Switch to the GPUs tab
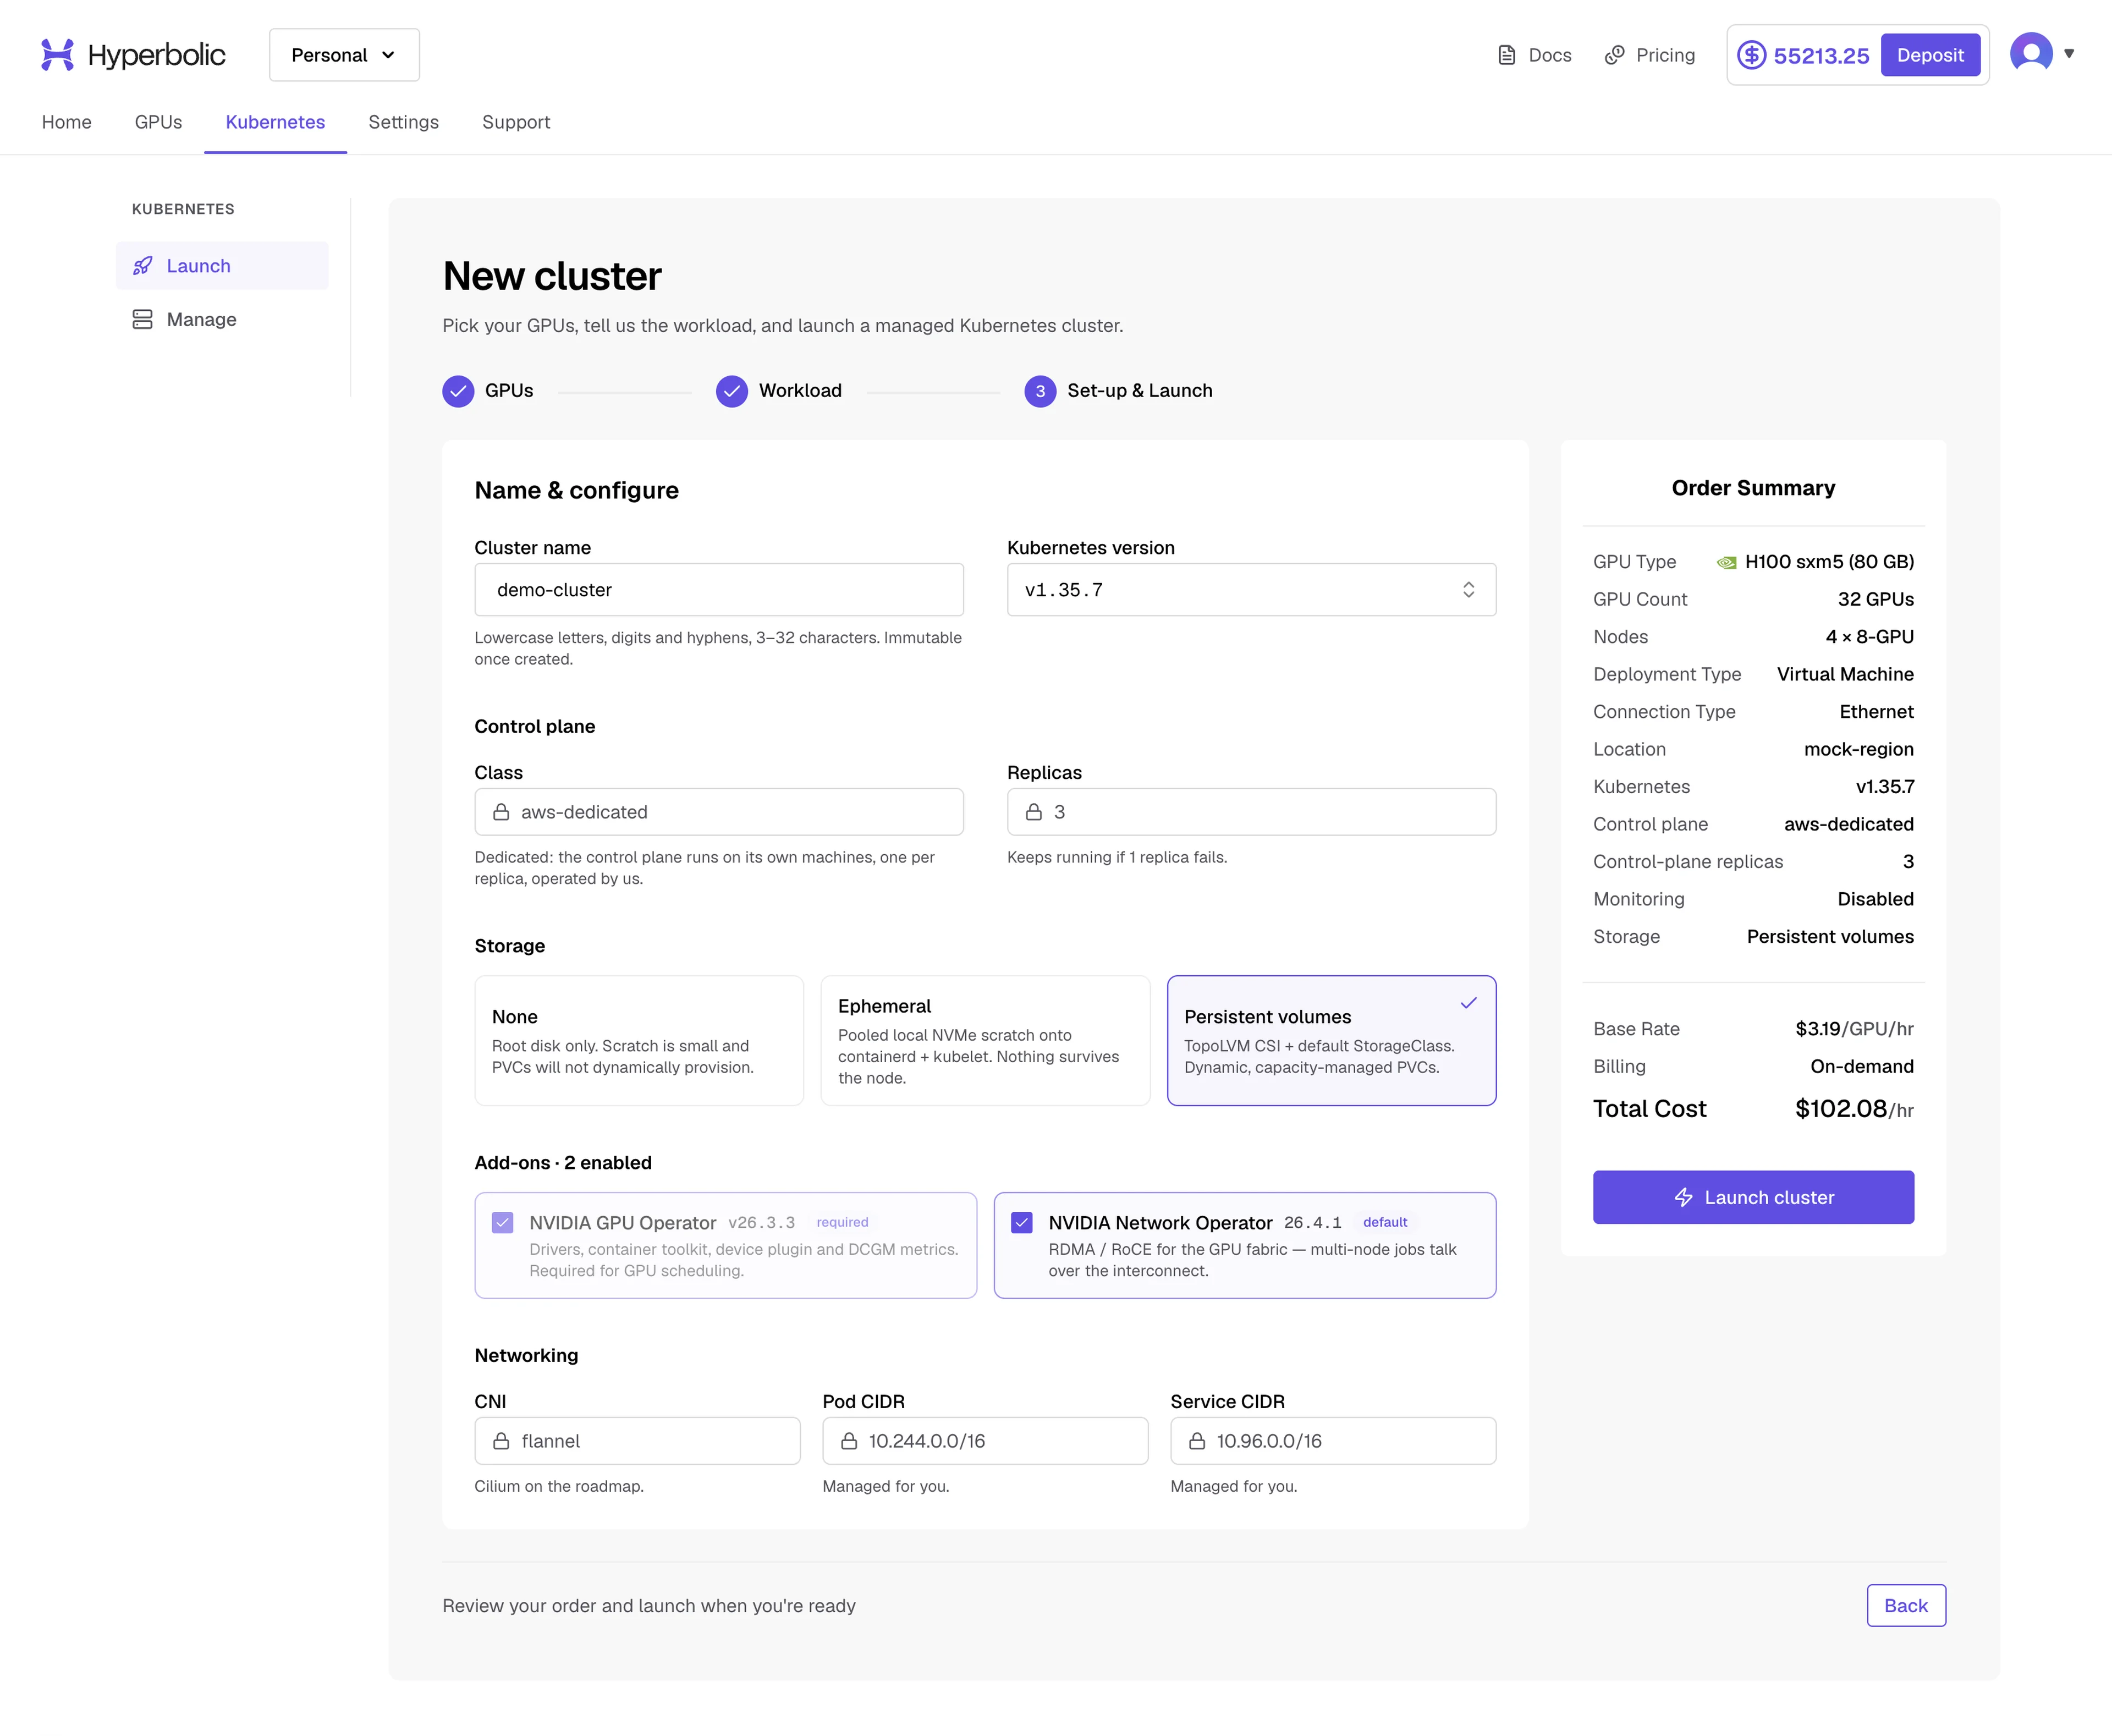The height and width of the screenshot is (1736, 2112). click(x=158, y=122)
